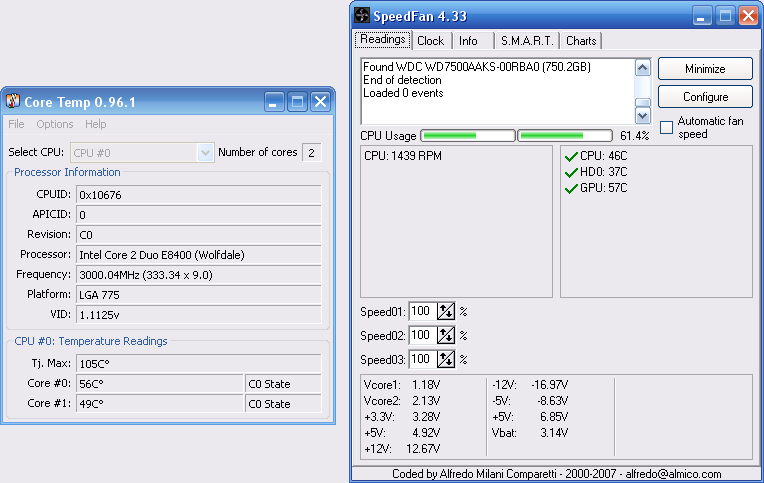Click the Speed01 spinner arrows

[446, 312]
